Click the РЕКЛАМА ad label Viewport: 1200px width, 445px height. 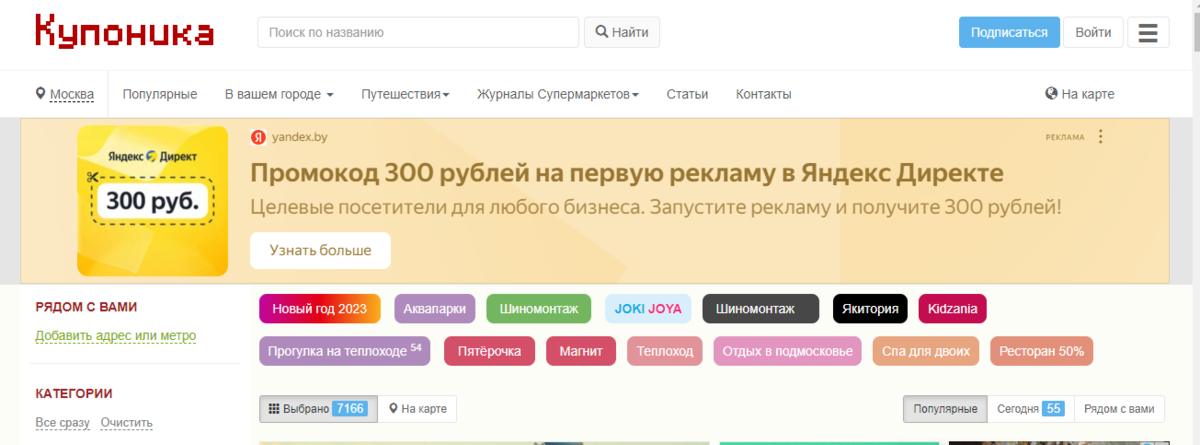pos(1065,137)
